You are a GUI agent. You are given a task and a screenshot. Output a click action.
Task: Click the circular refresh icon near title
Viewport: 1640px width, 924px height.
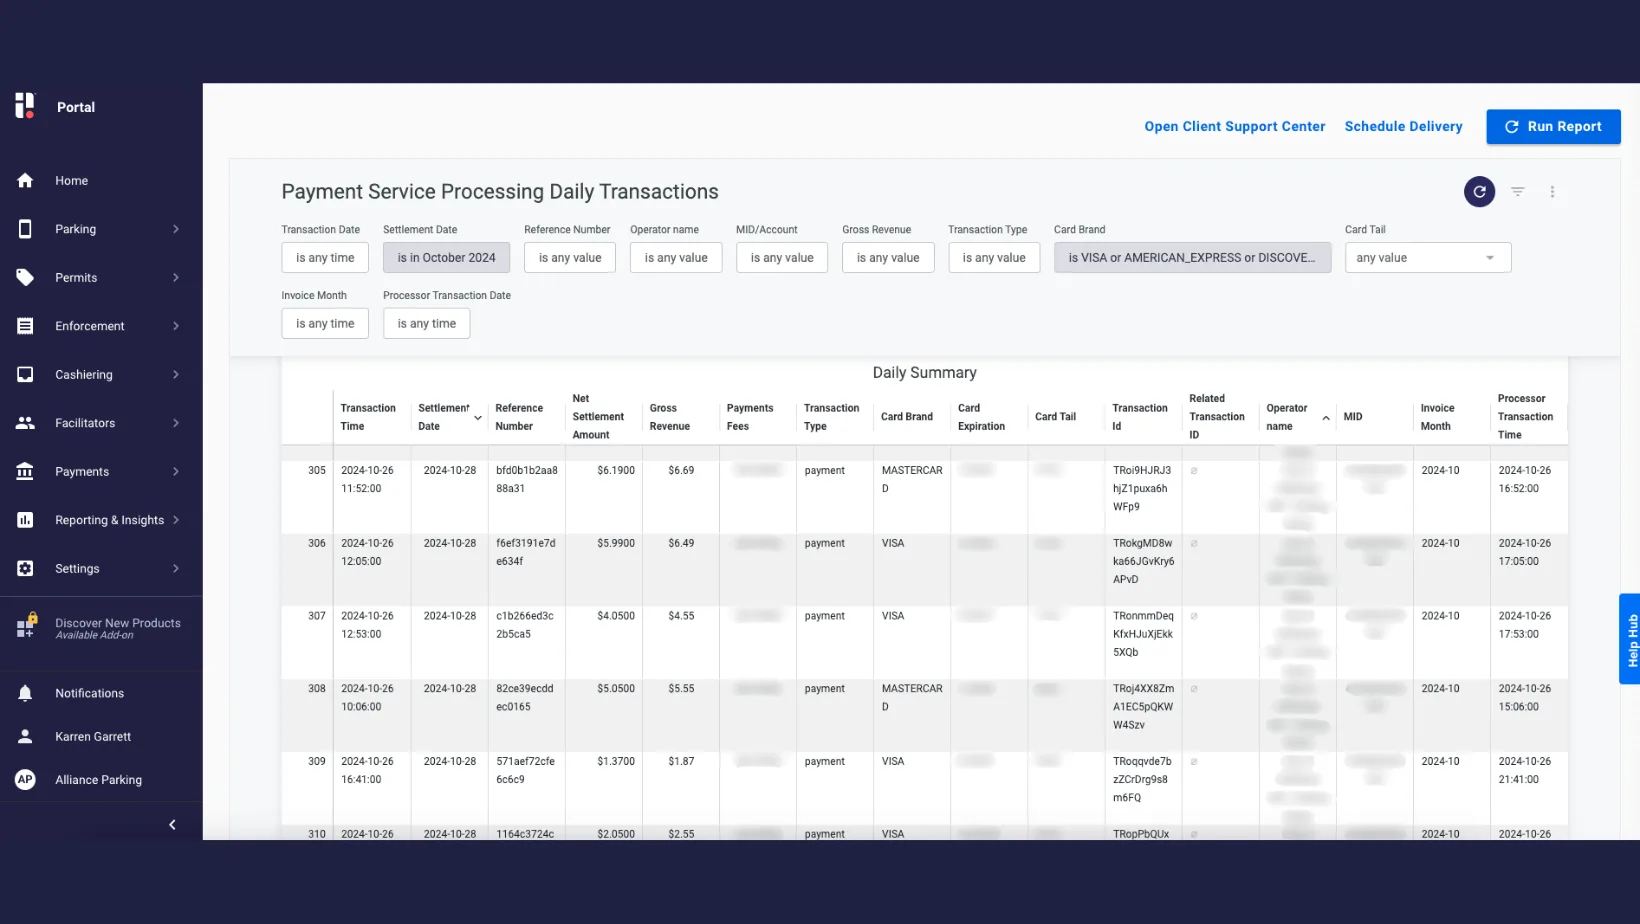[x=1479, y=192]
